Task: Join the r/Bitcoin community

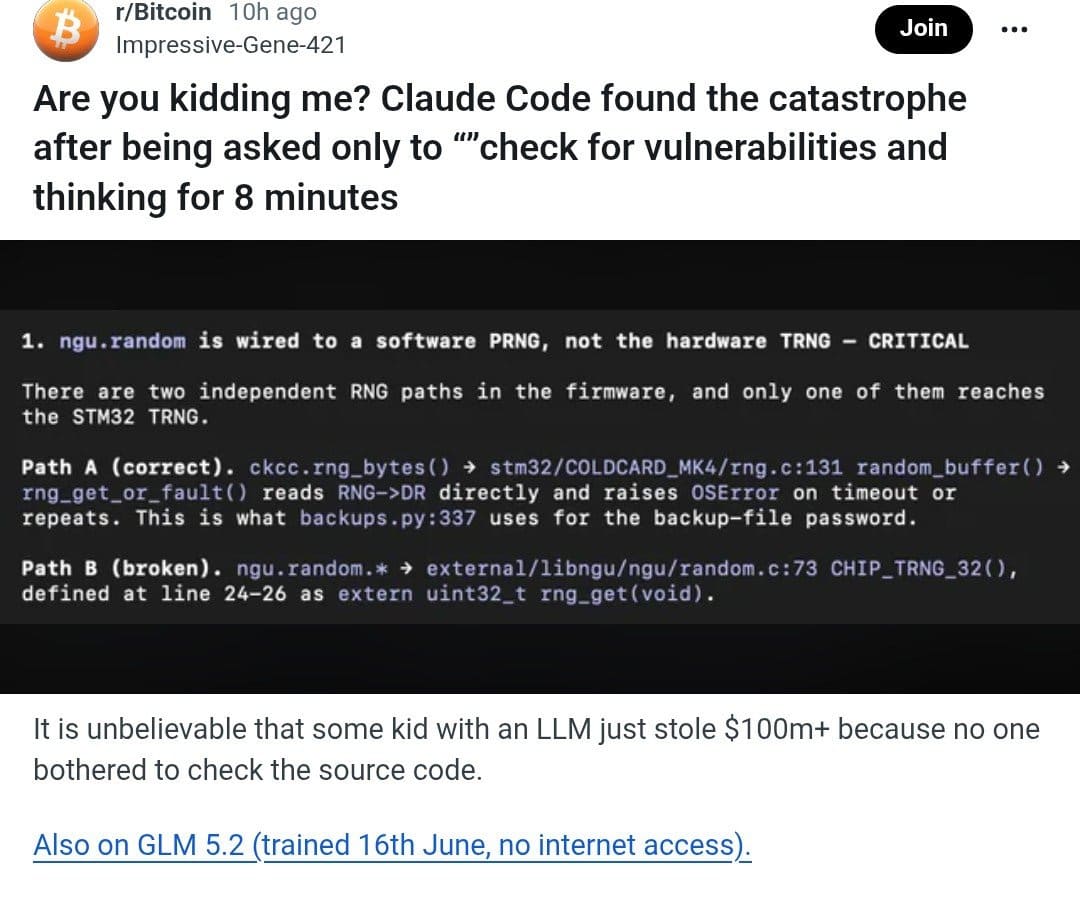Action: [x=924, y=29]
